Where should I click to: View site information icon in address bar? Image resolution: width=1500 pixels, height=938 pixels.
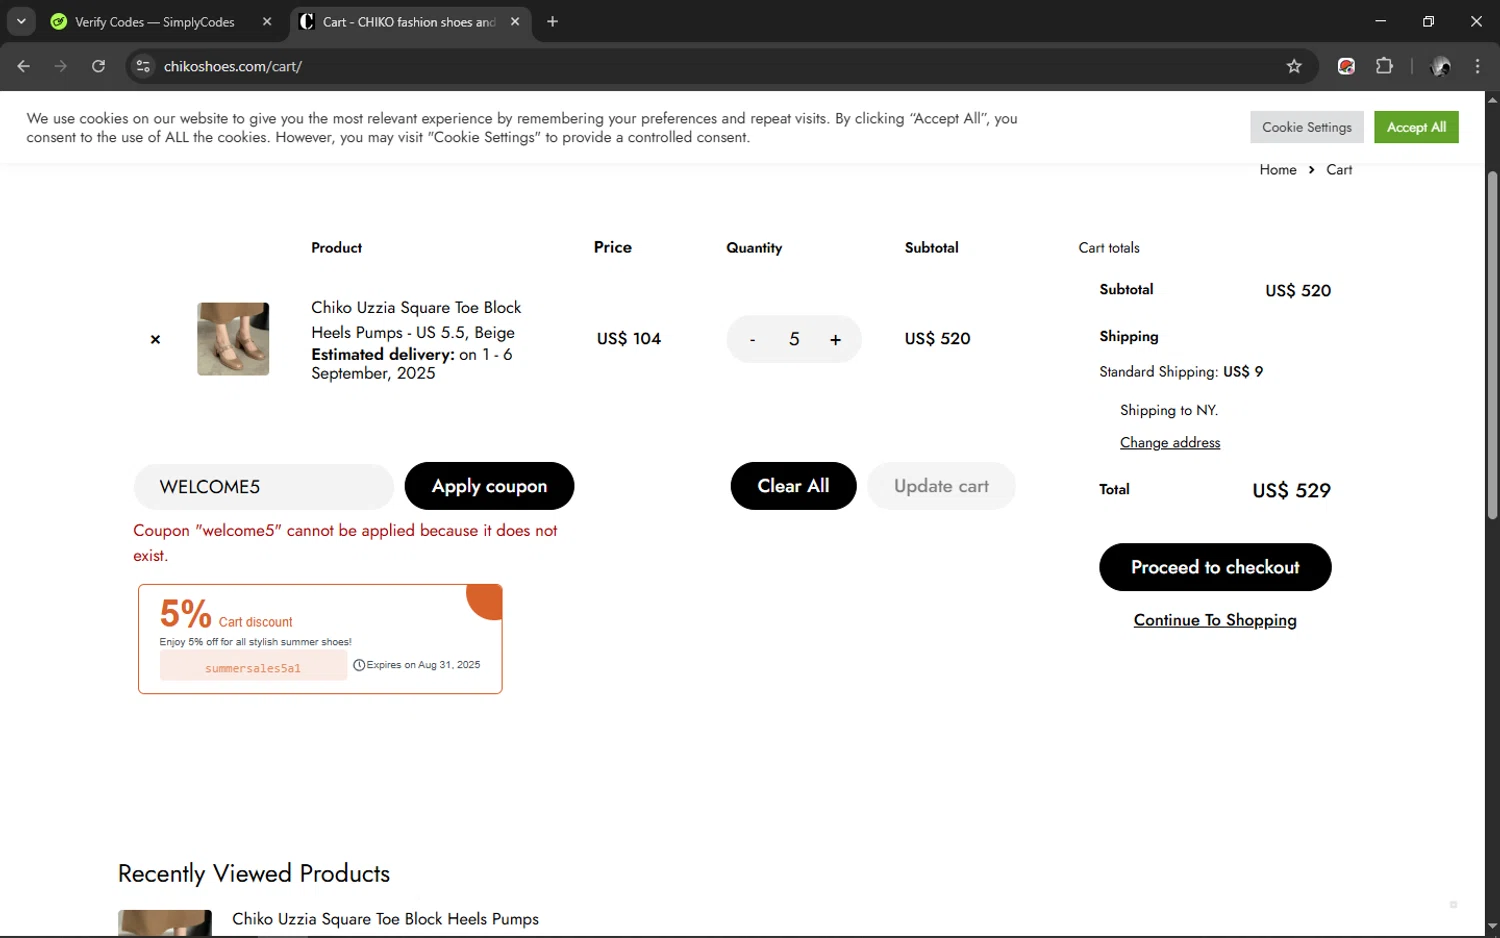pos(143,66)
